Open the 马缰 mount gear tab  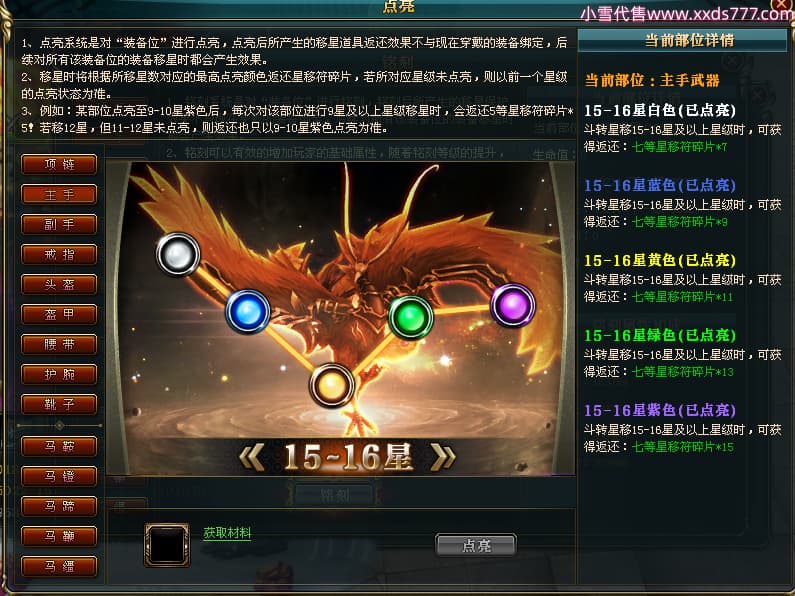[x=59, y=566]
